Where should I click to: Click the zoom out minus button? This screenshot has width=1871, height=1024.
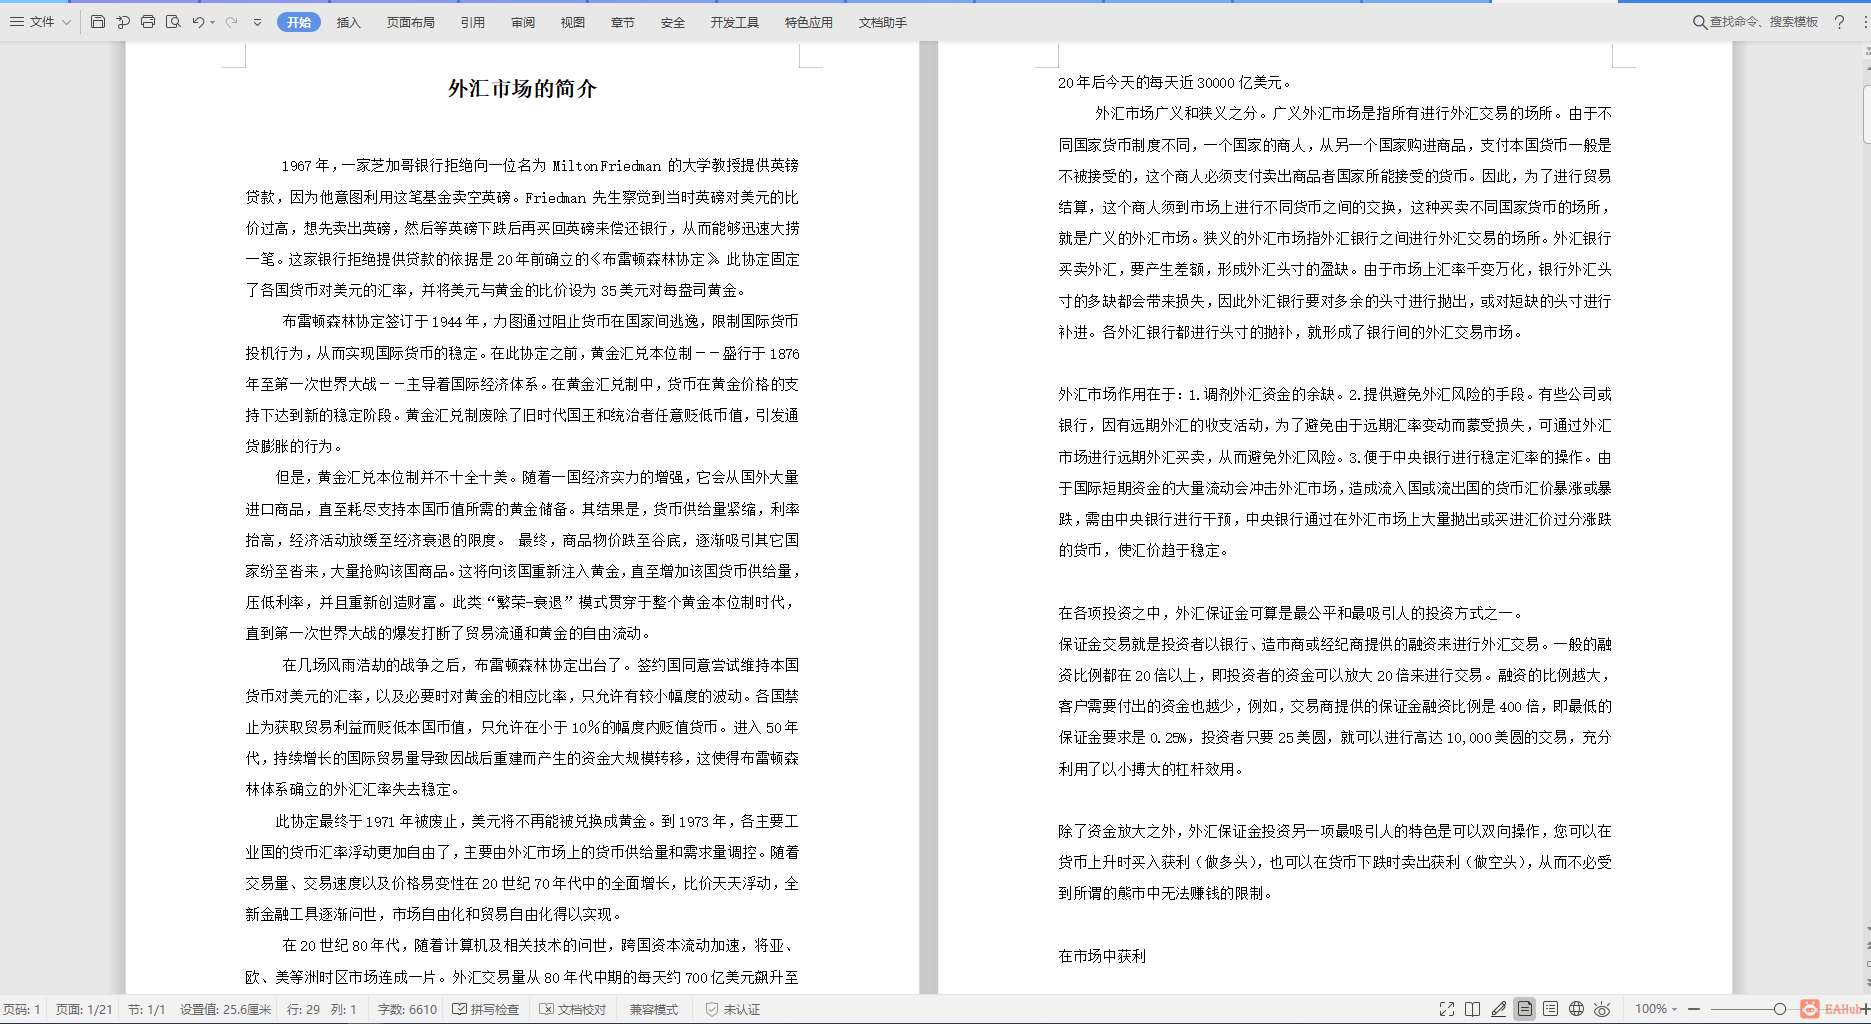coord(1694,1009)
